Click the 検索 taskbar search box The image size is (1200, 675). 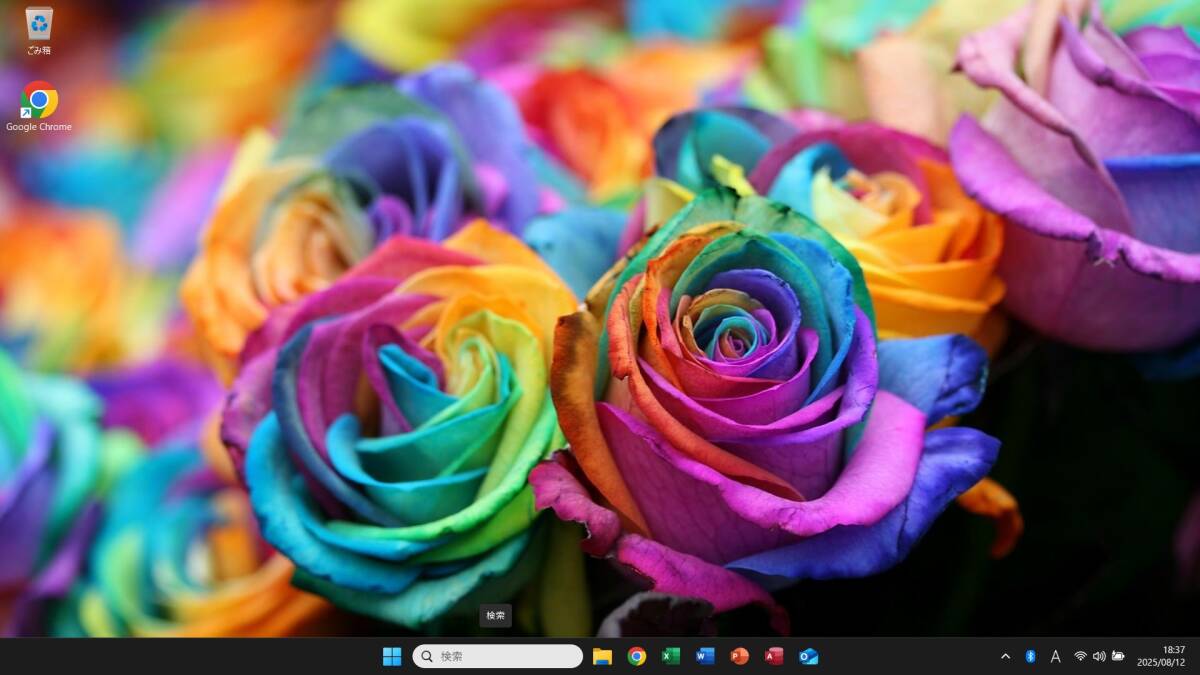pyautogui.click(x=497, y=656)
